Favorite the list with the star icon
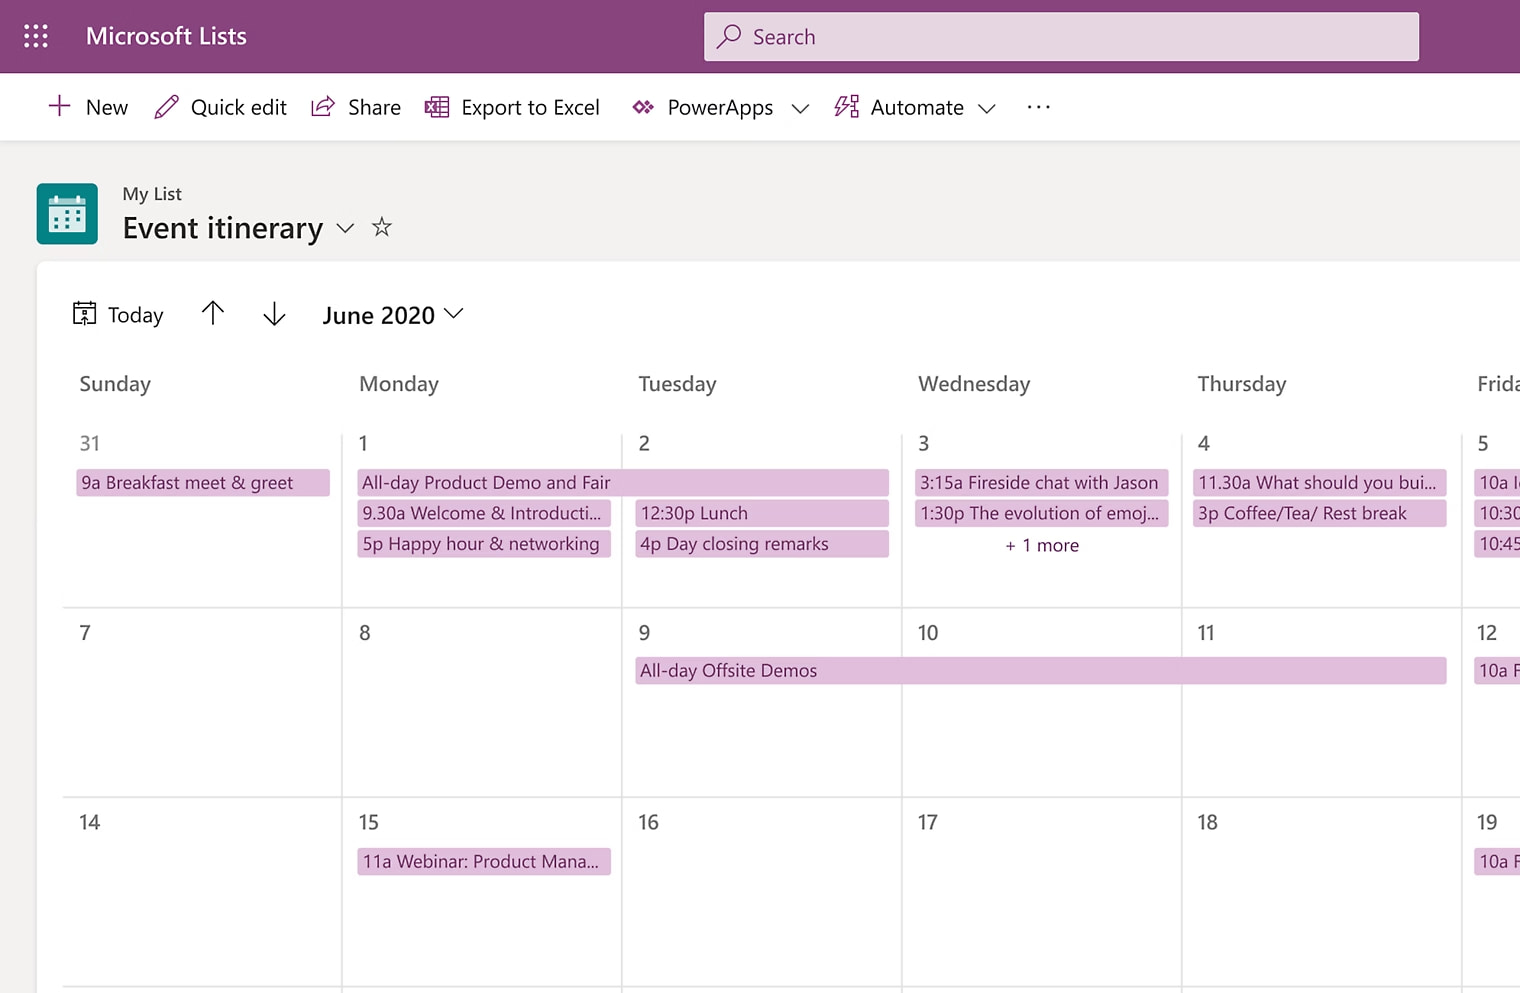Image resolution: width=1520 pixels, height=993 pixels. 381,227
